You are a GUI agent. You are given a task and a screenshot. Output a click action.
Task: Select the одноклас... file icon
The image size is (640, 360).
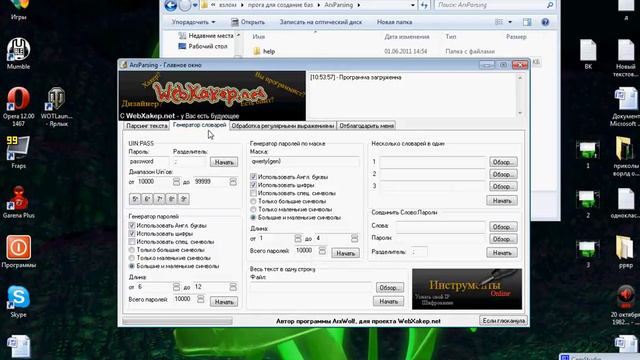(x=626, y=203)
